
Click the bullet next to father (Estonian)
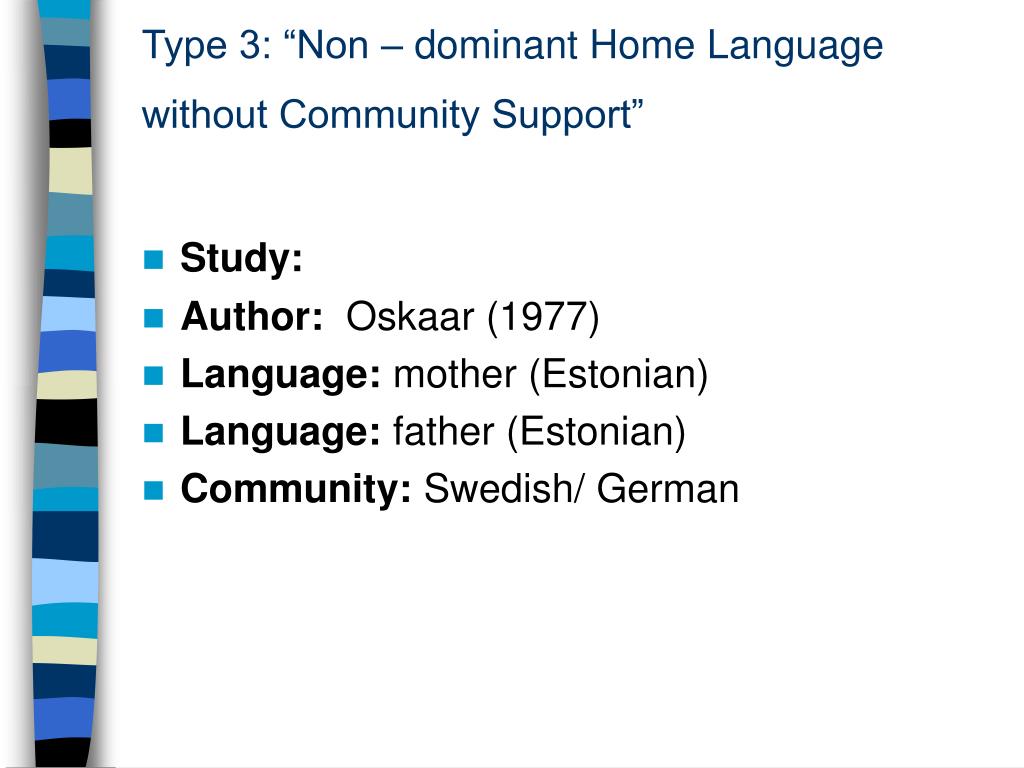pyautogui.click(x=153, y=433)
